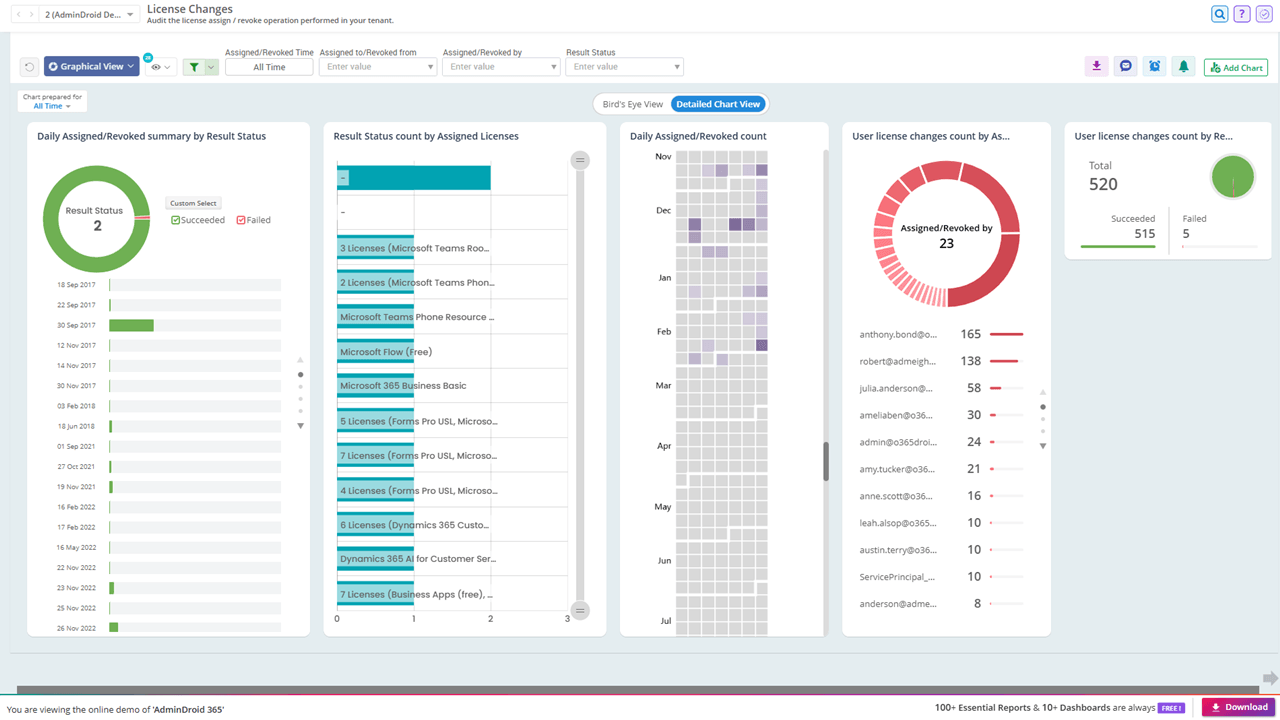Click the Result Status donut chart center
This screenshot has width=1280, height=720.
97,219
